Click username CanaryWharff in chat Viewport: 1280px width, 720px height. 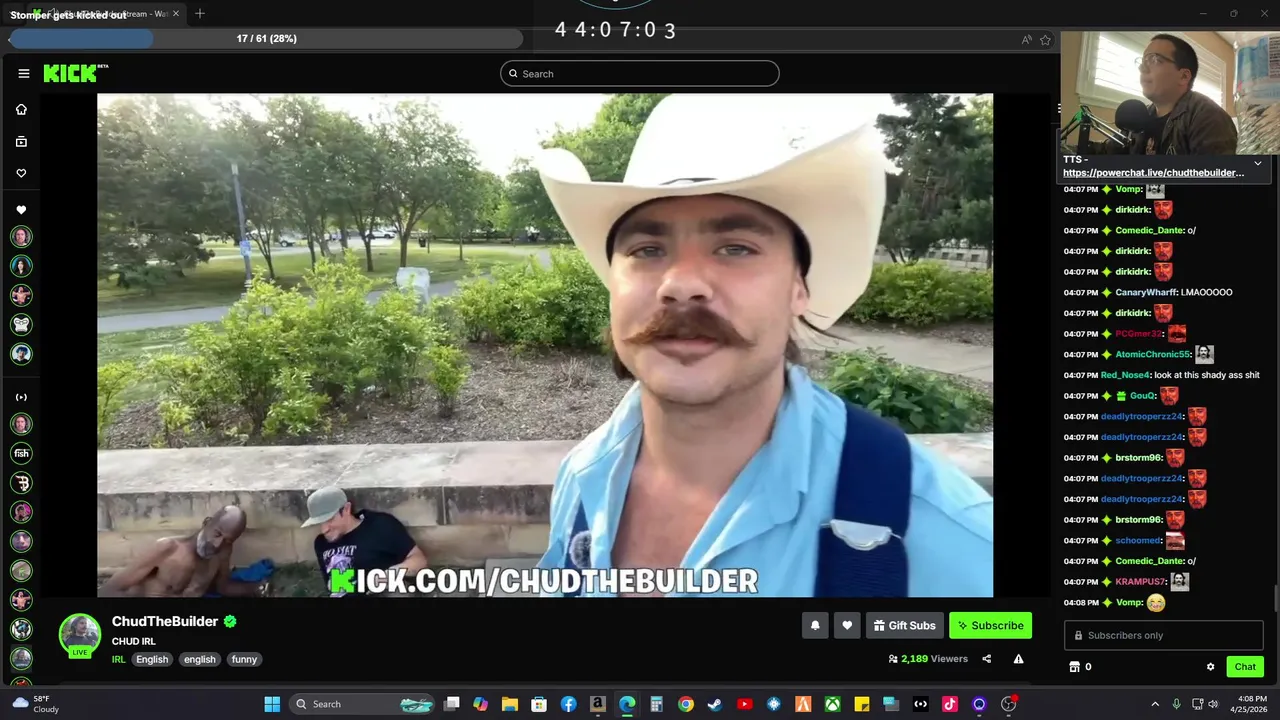pos(1146,292)
